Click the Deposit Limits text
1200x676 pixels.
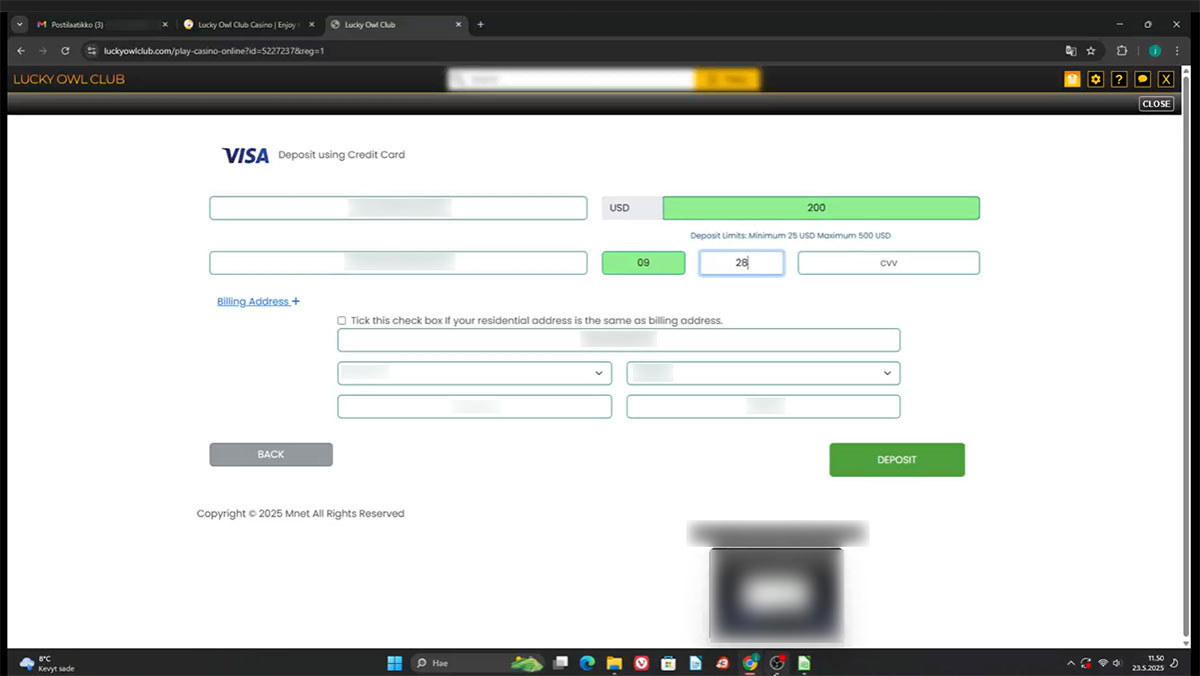pos(790,236)
